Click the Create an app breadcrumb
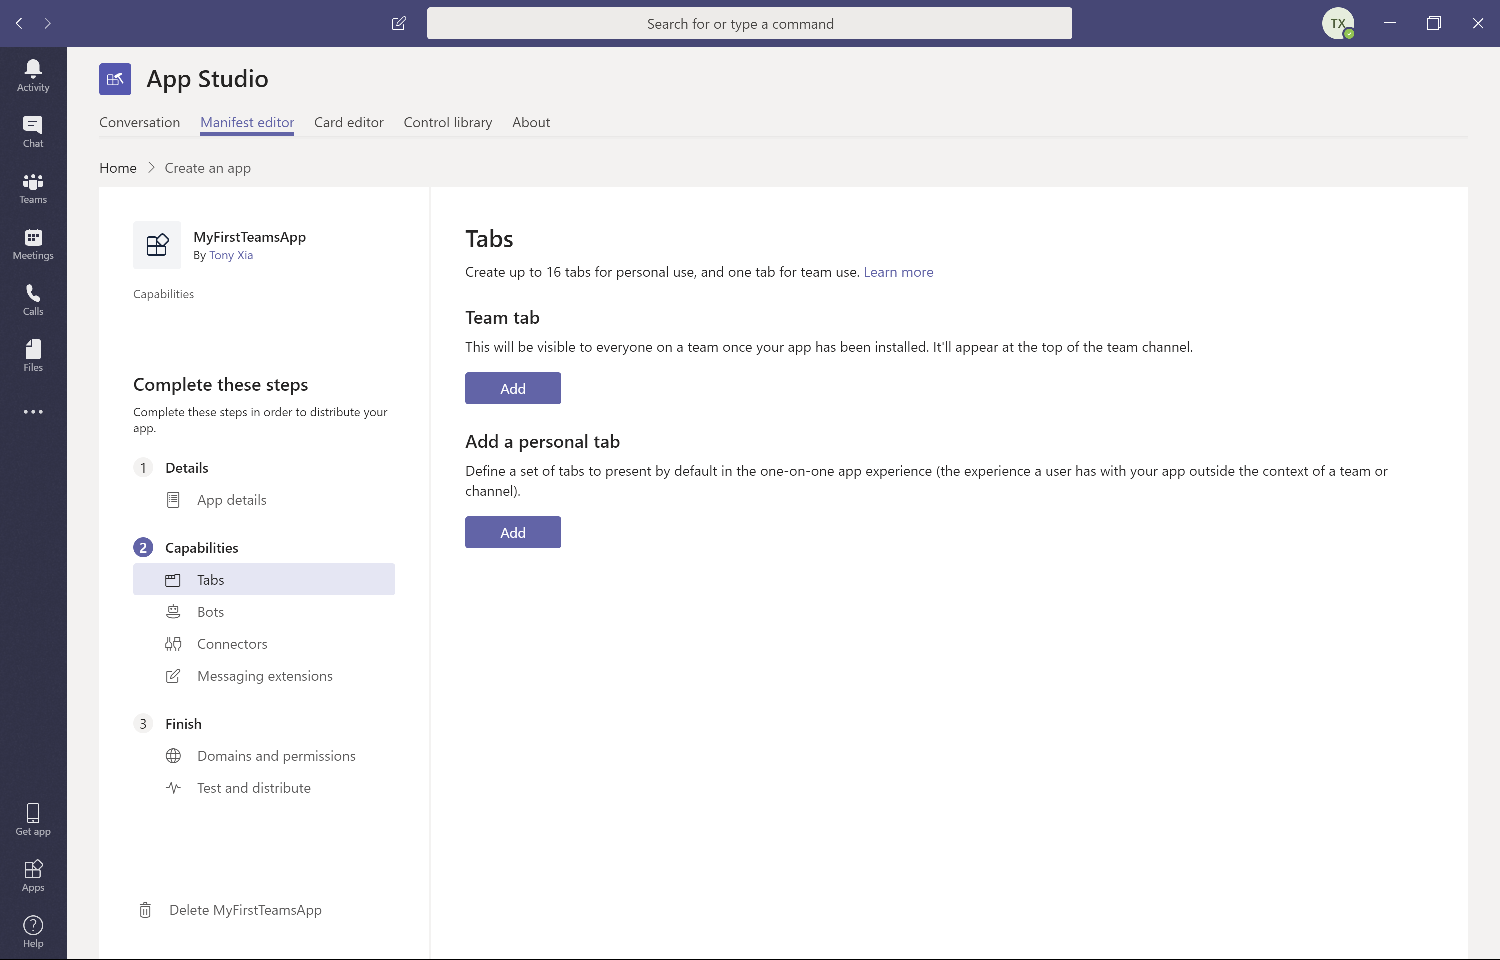The height and width of the screenshot is (960, 1500). [x=208, y=168]
